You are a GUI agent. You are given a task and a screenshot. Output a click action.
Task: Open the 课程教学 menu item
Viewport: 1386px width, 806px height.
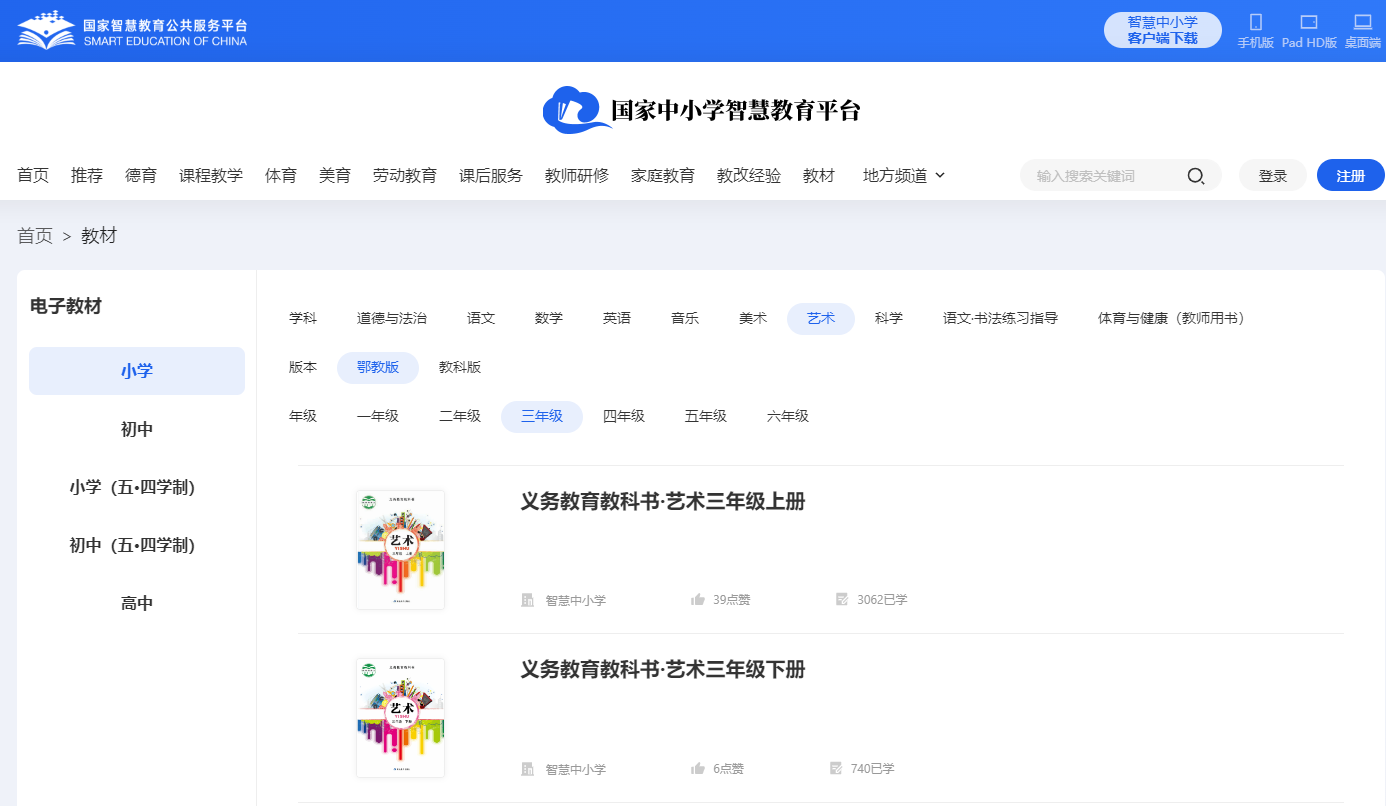click(x=210, y=175)
